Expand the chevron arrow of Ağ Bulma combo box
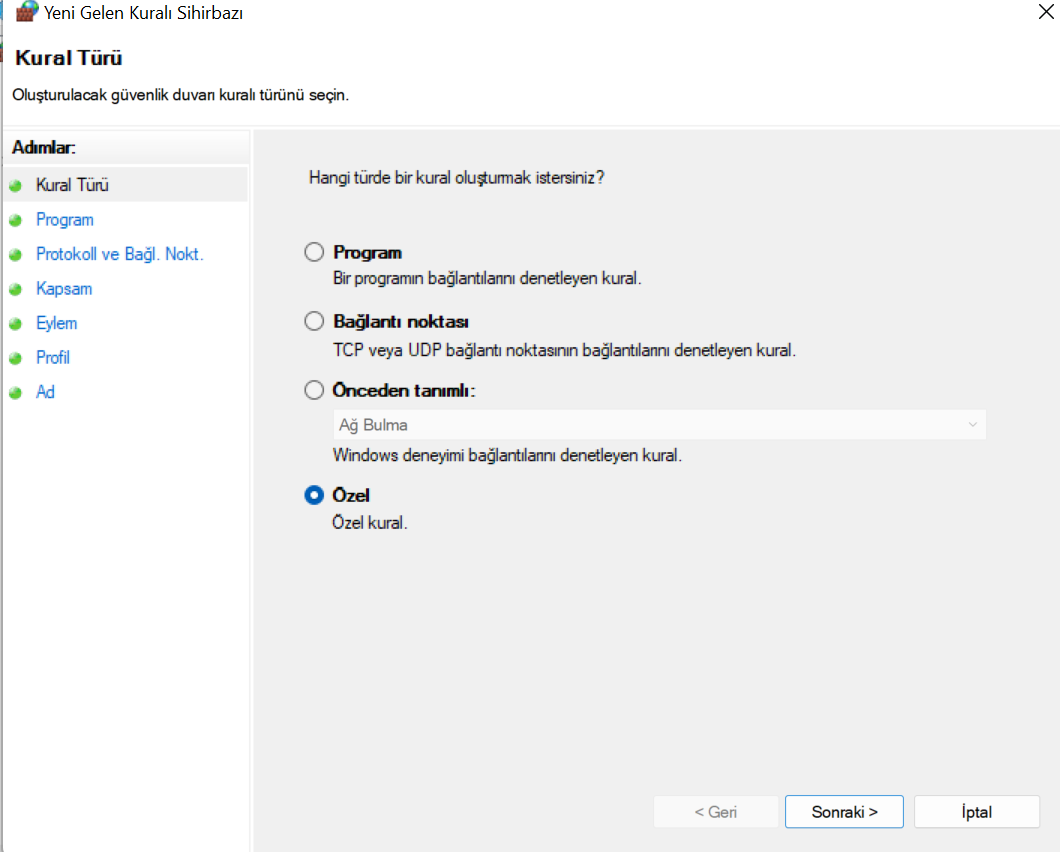Screen dimensions: 1060x852 point(972,425)
